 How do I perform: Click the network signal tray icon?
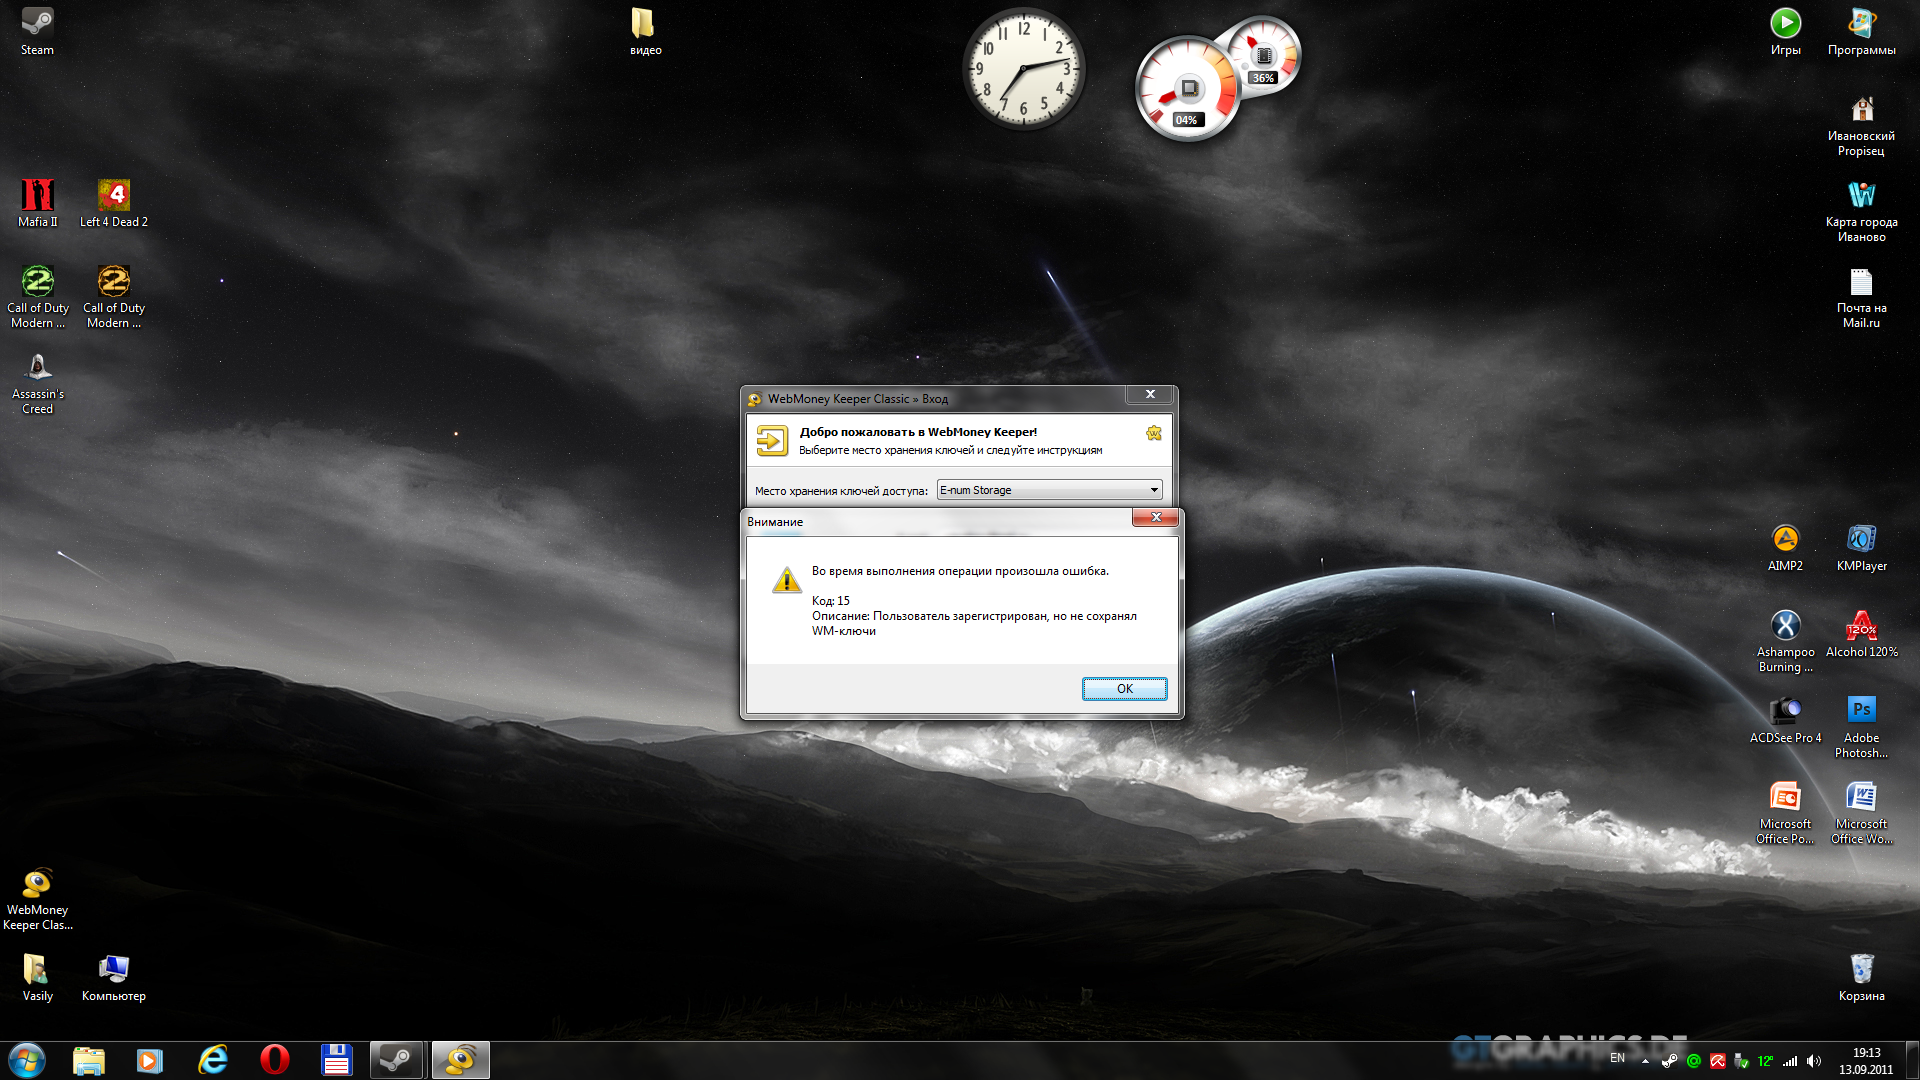(1790, 1061)
